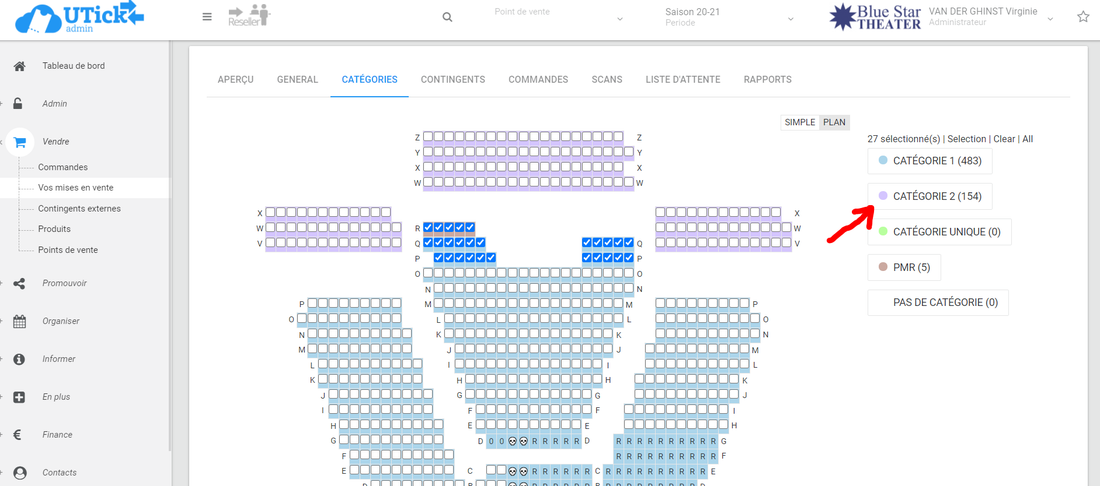Click the Vendre shopping cart icon

point(20,142)
